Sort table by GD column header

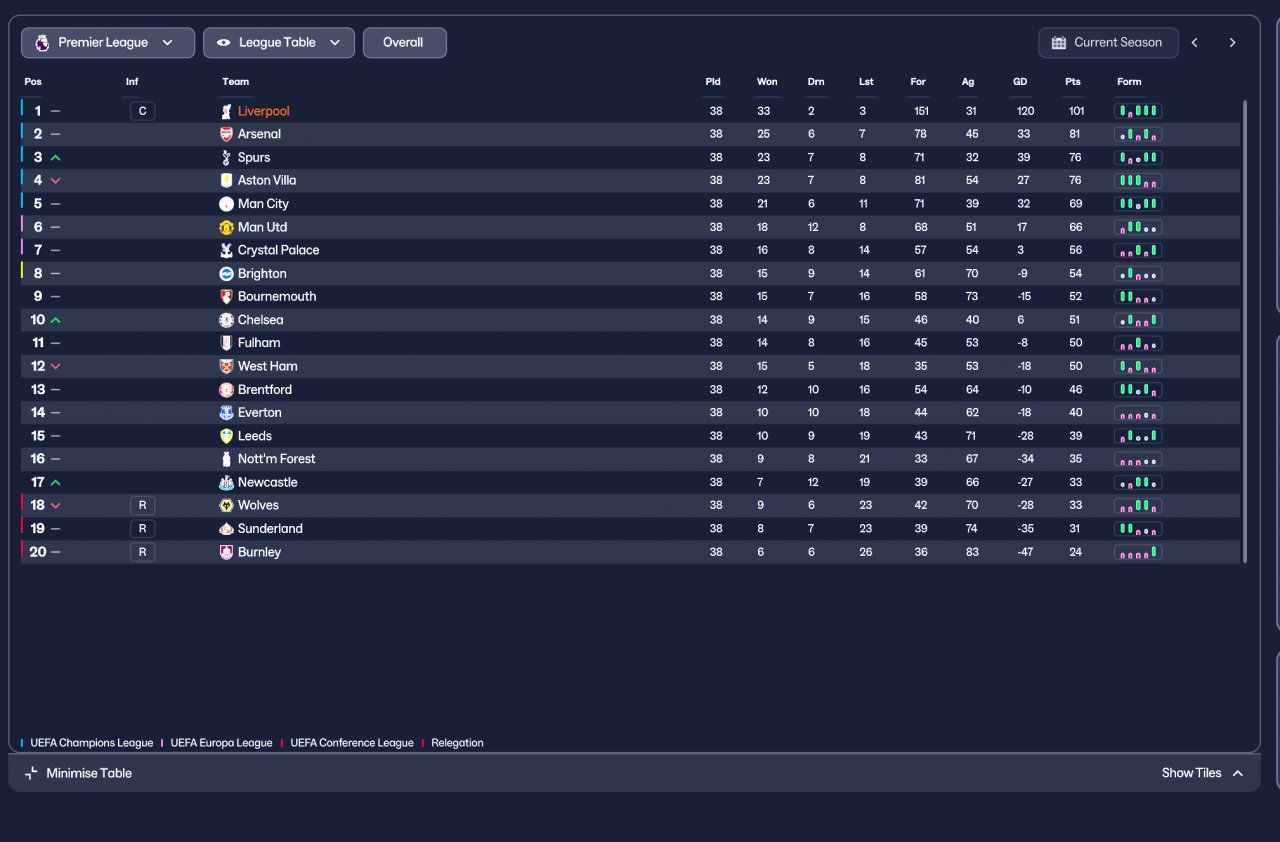1020,82
